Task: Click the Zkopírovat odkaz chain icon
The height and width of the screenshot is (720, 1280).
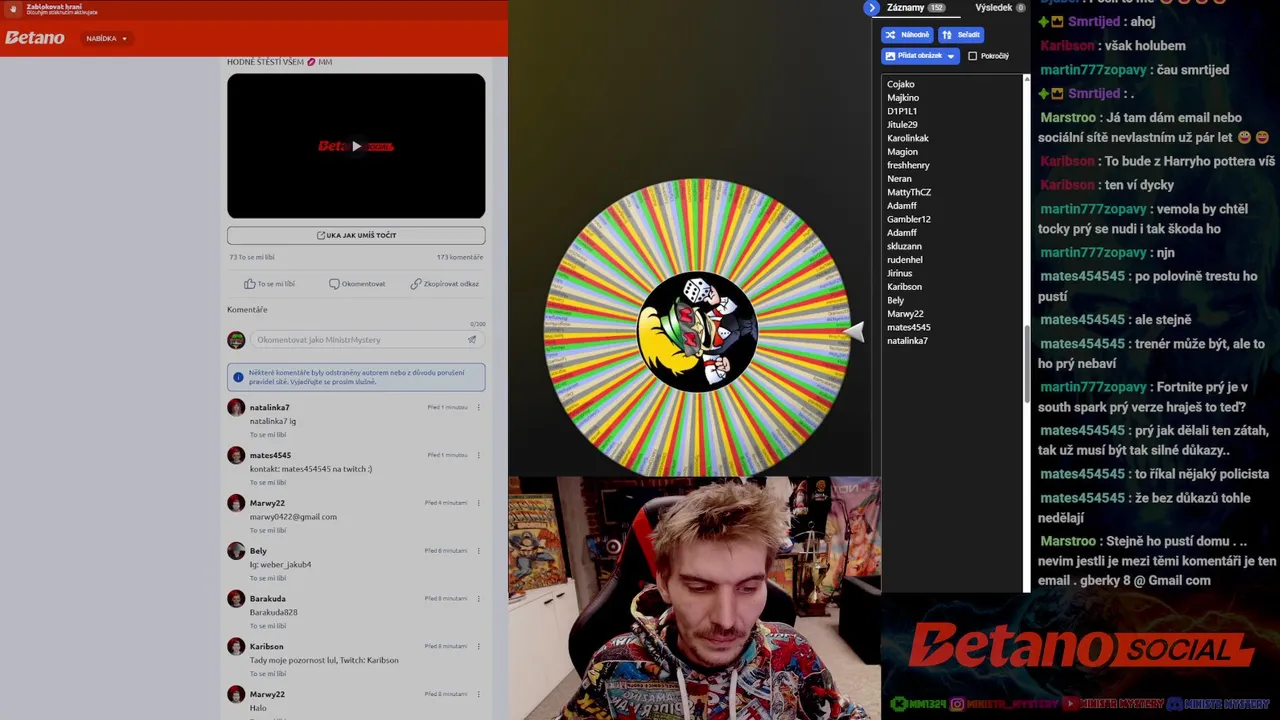Action: [x=415, y=284]
